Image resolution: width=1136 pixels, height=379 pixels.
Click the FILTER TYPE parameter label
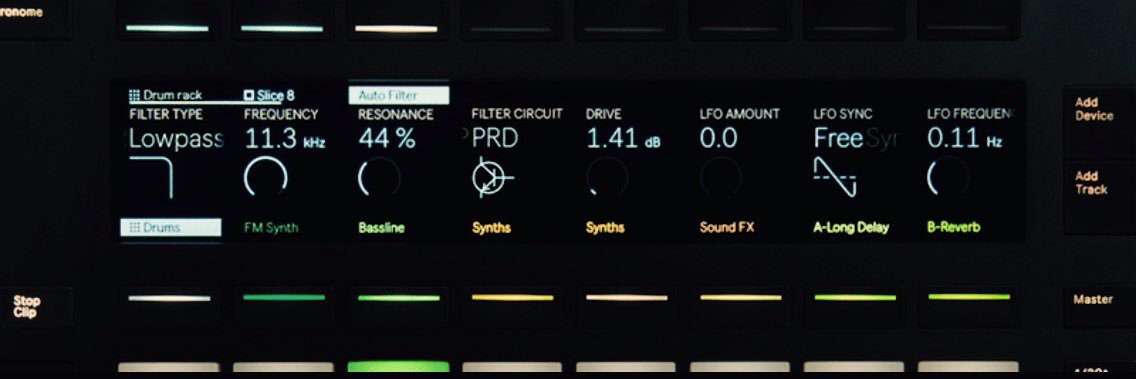(x=166, y=114)
